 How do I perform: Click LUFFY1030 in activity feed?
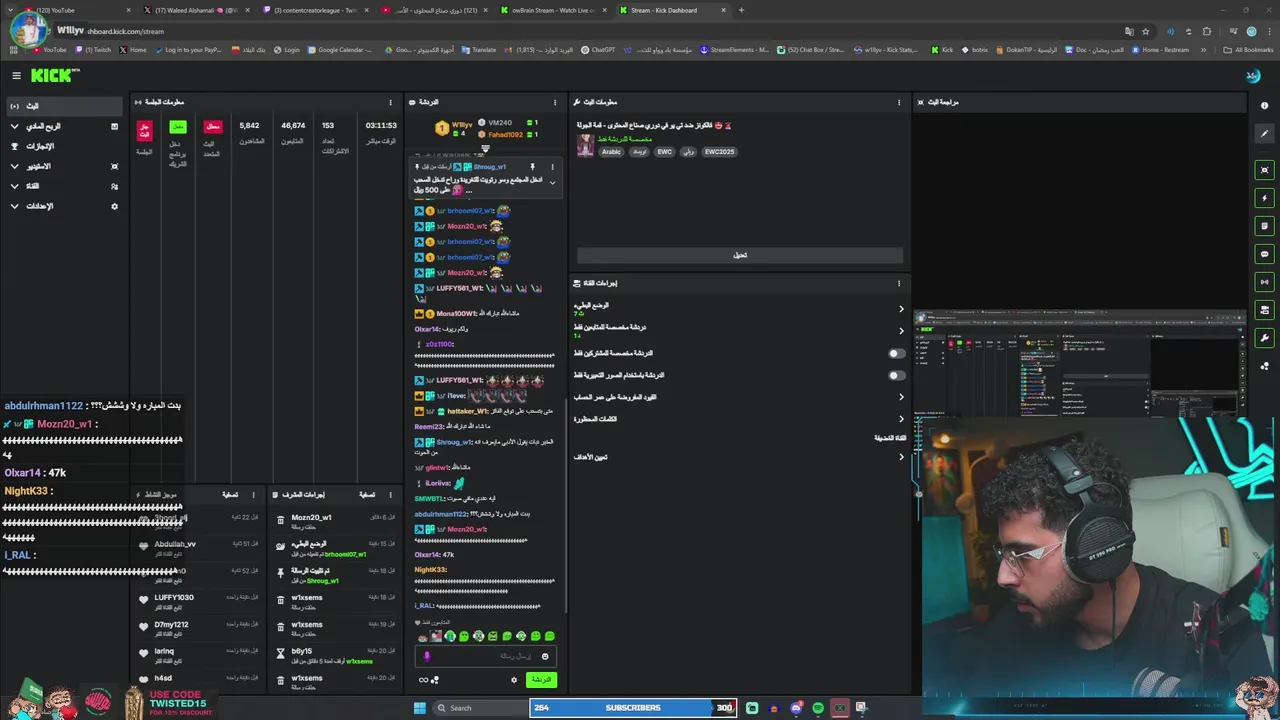point(174,598)
